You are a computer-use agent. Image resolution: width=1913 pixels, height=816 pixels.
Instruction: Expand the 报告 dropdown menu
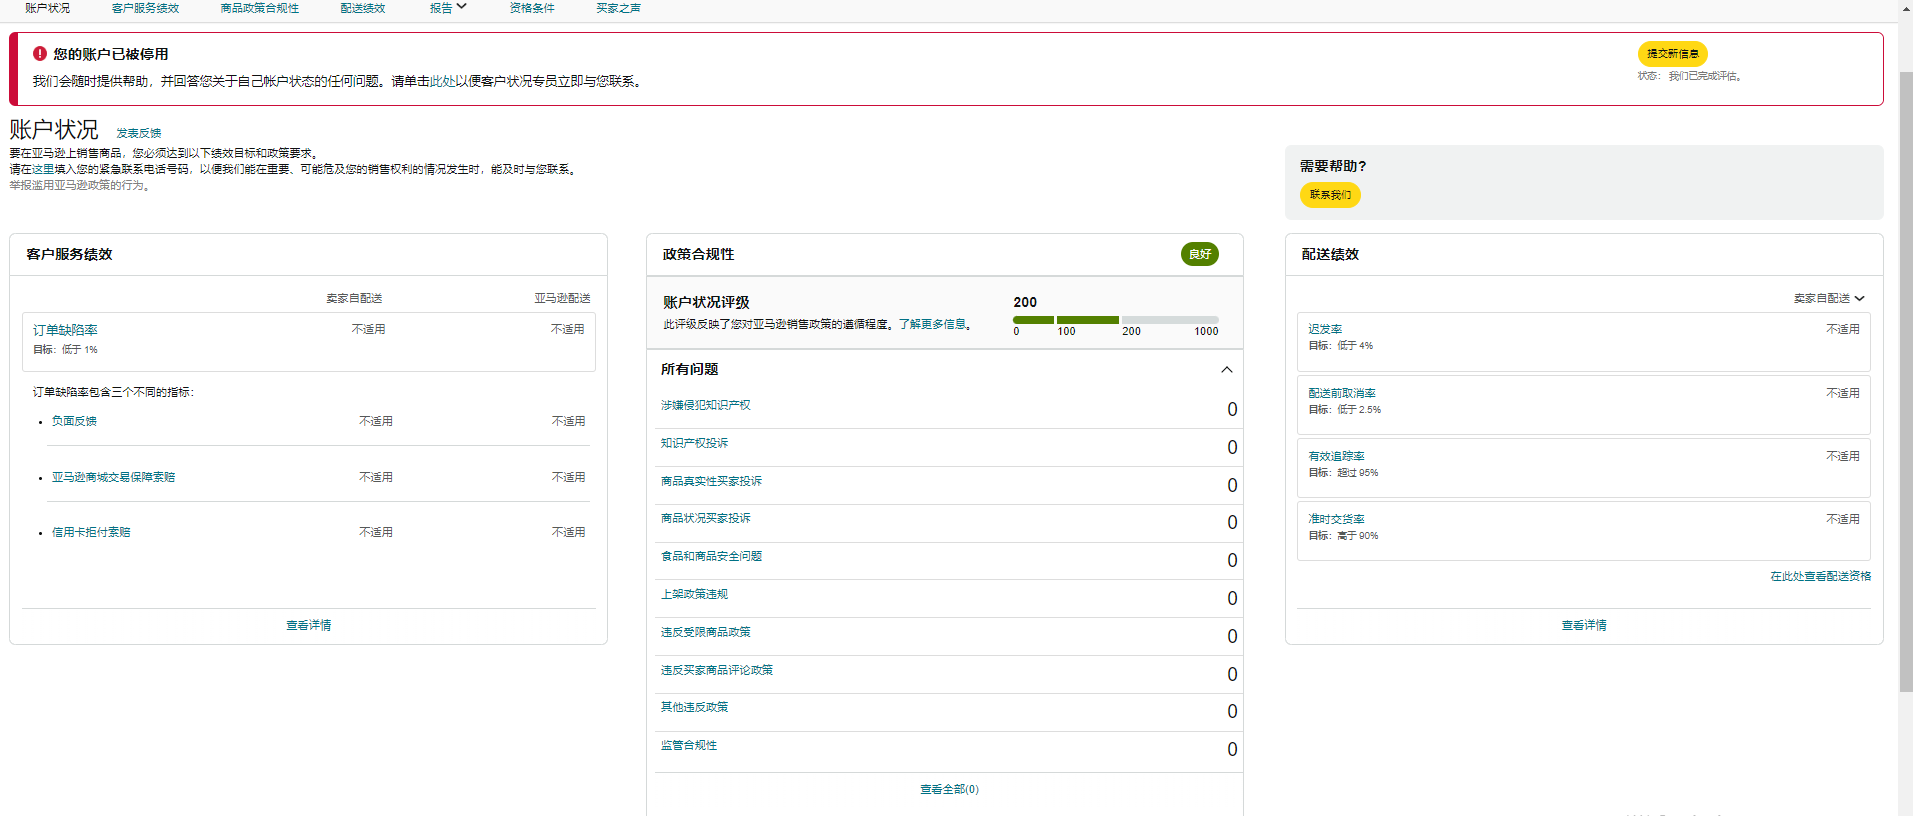(x=448, y=8)
